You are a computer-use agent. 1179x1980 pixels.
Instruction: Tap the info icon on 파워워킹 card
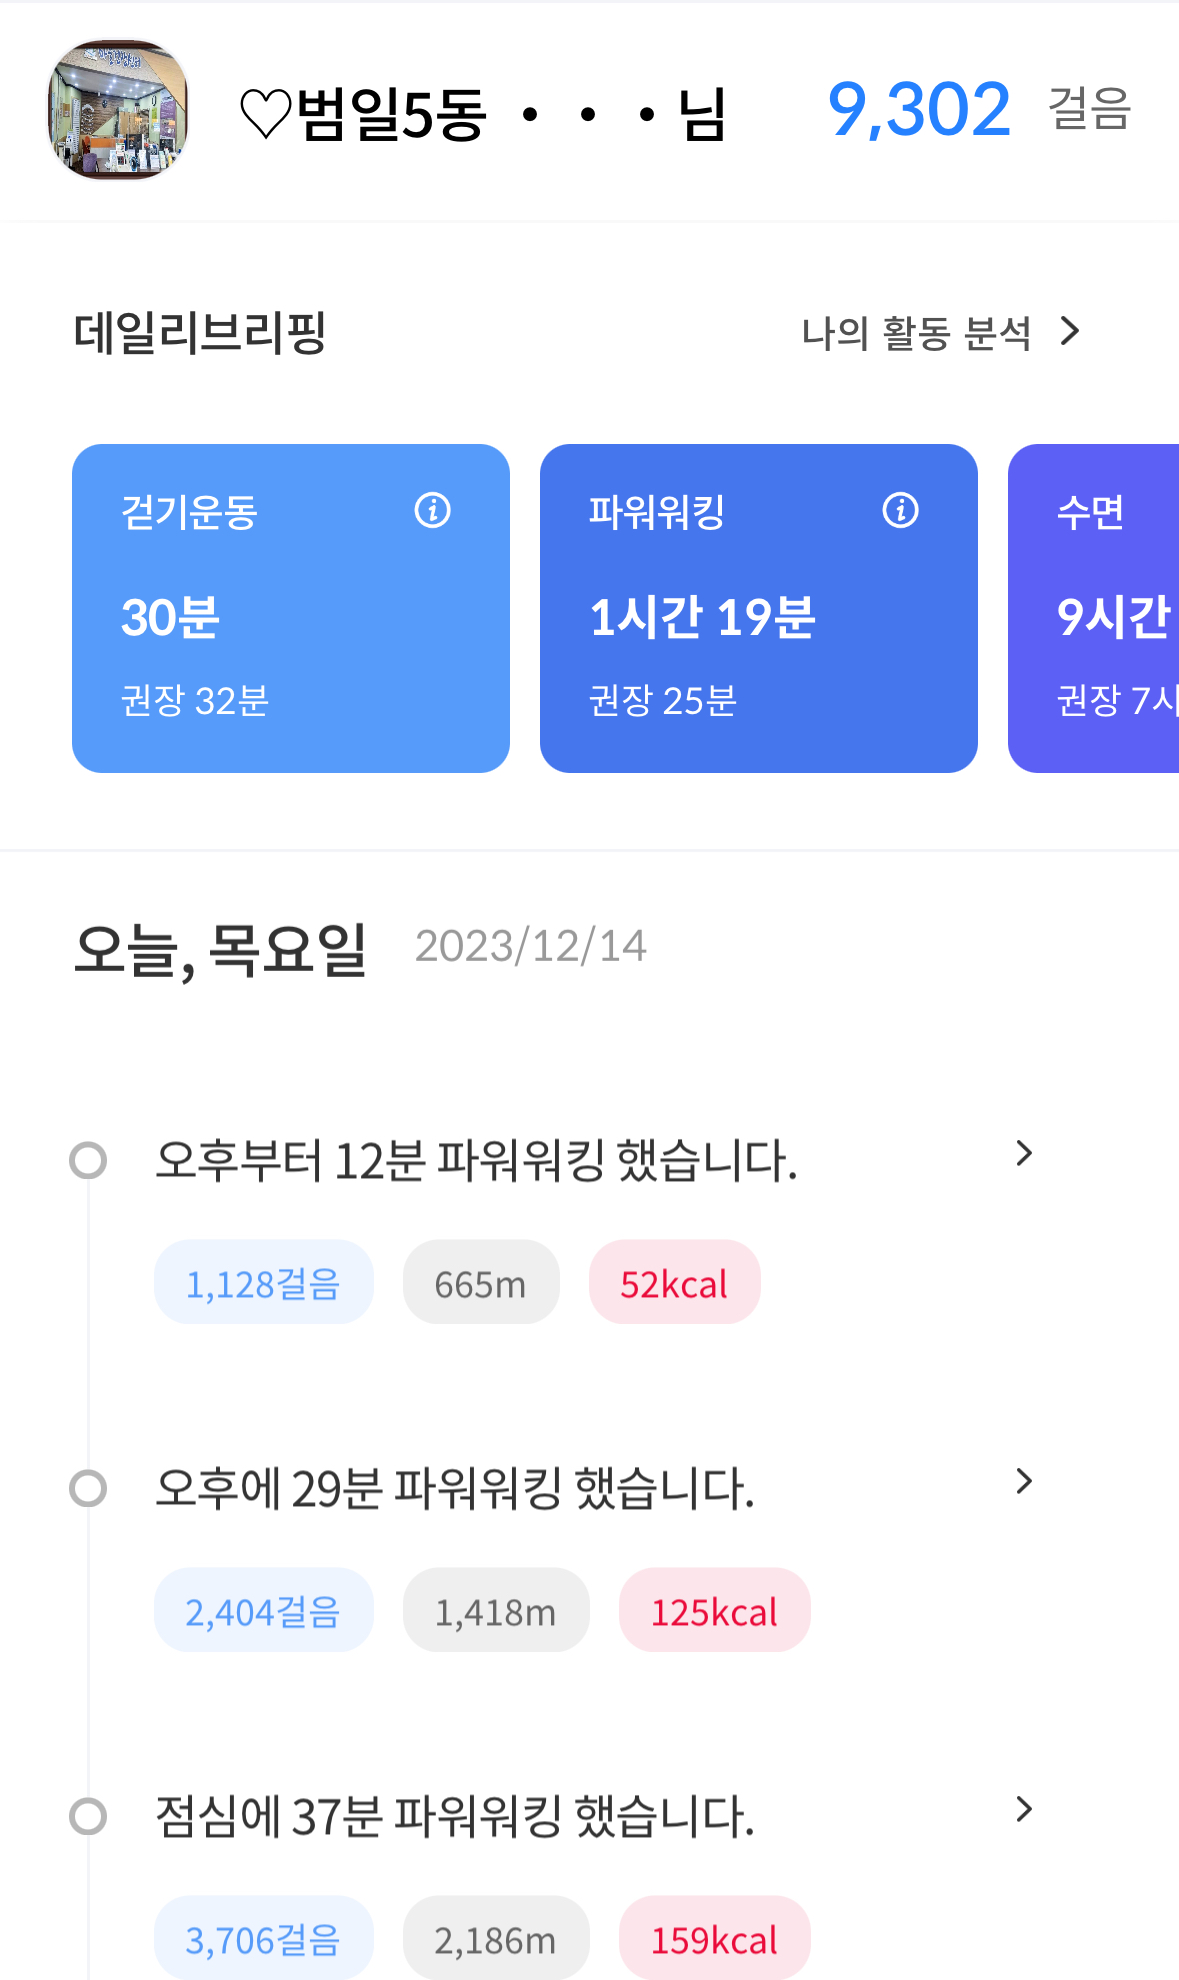tap(900, 510)
